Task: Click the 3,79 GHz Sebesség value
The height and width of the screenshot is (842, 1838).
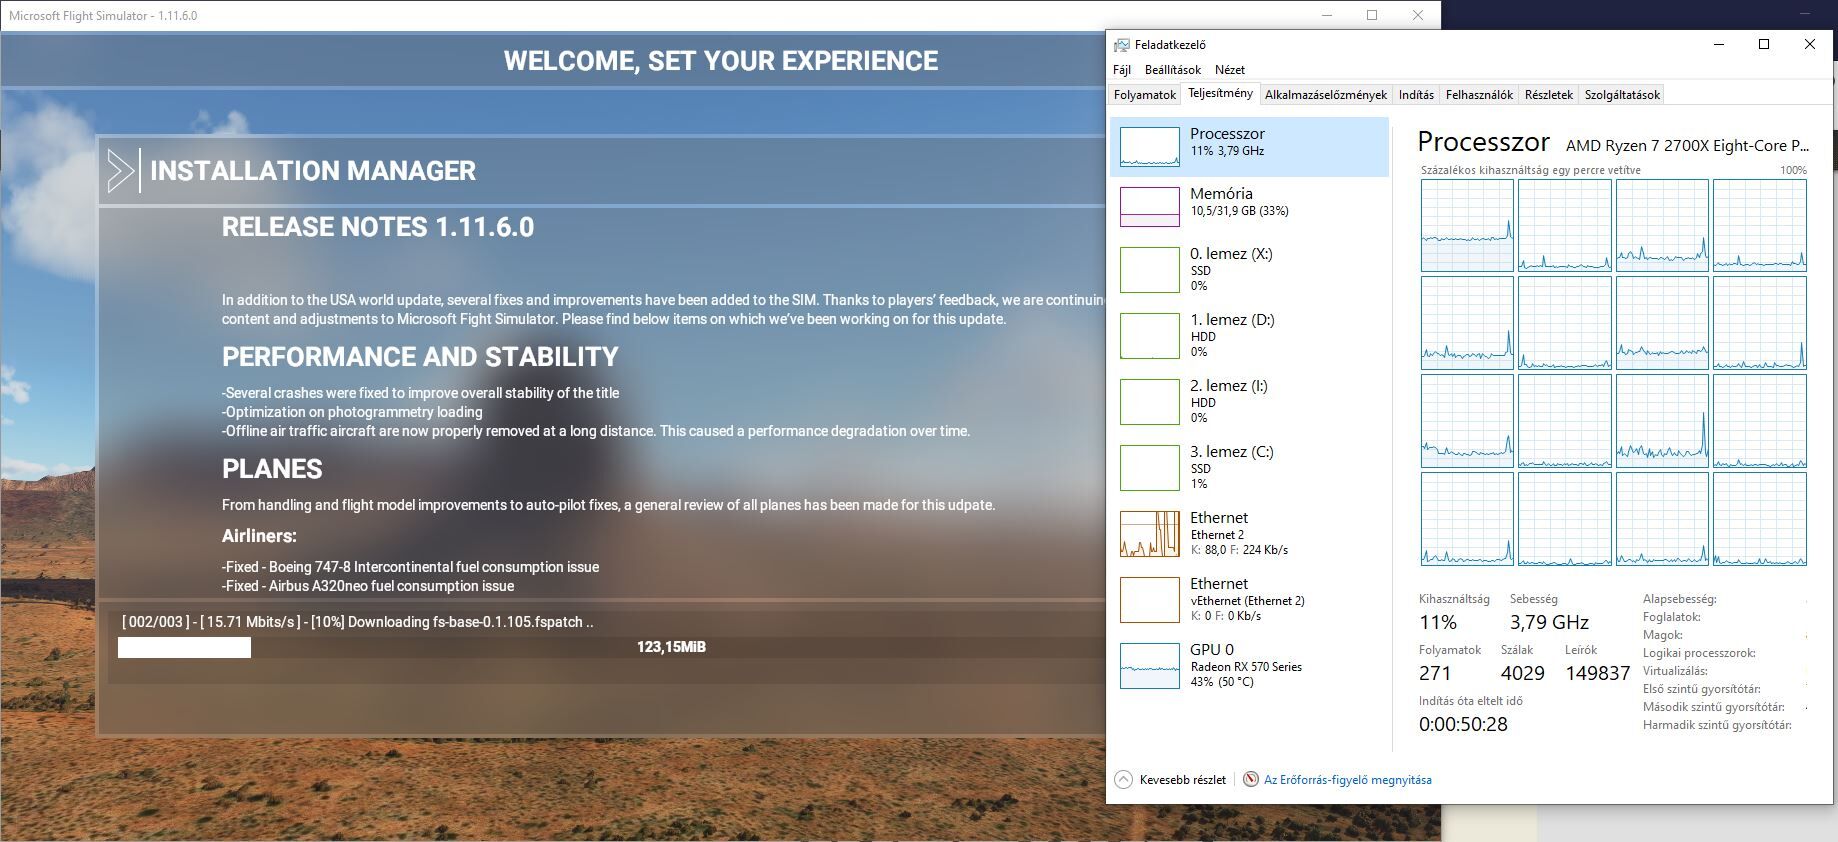Action: (1549, 622)
